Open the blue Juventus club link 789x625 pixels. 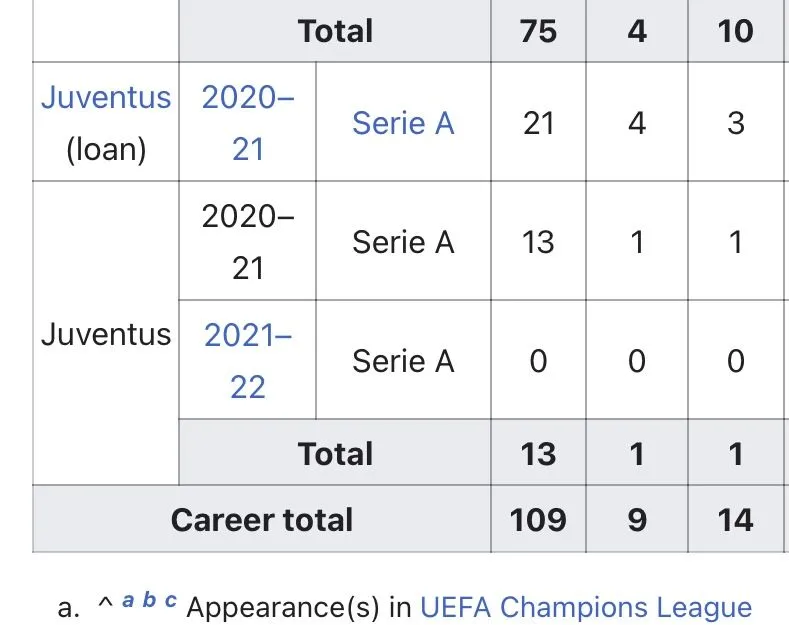(106, 98)
